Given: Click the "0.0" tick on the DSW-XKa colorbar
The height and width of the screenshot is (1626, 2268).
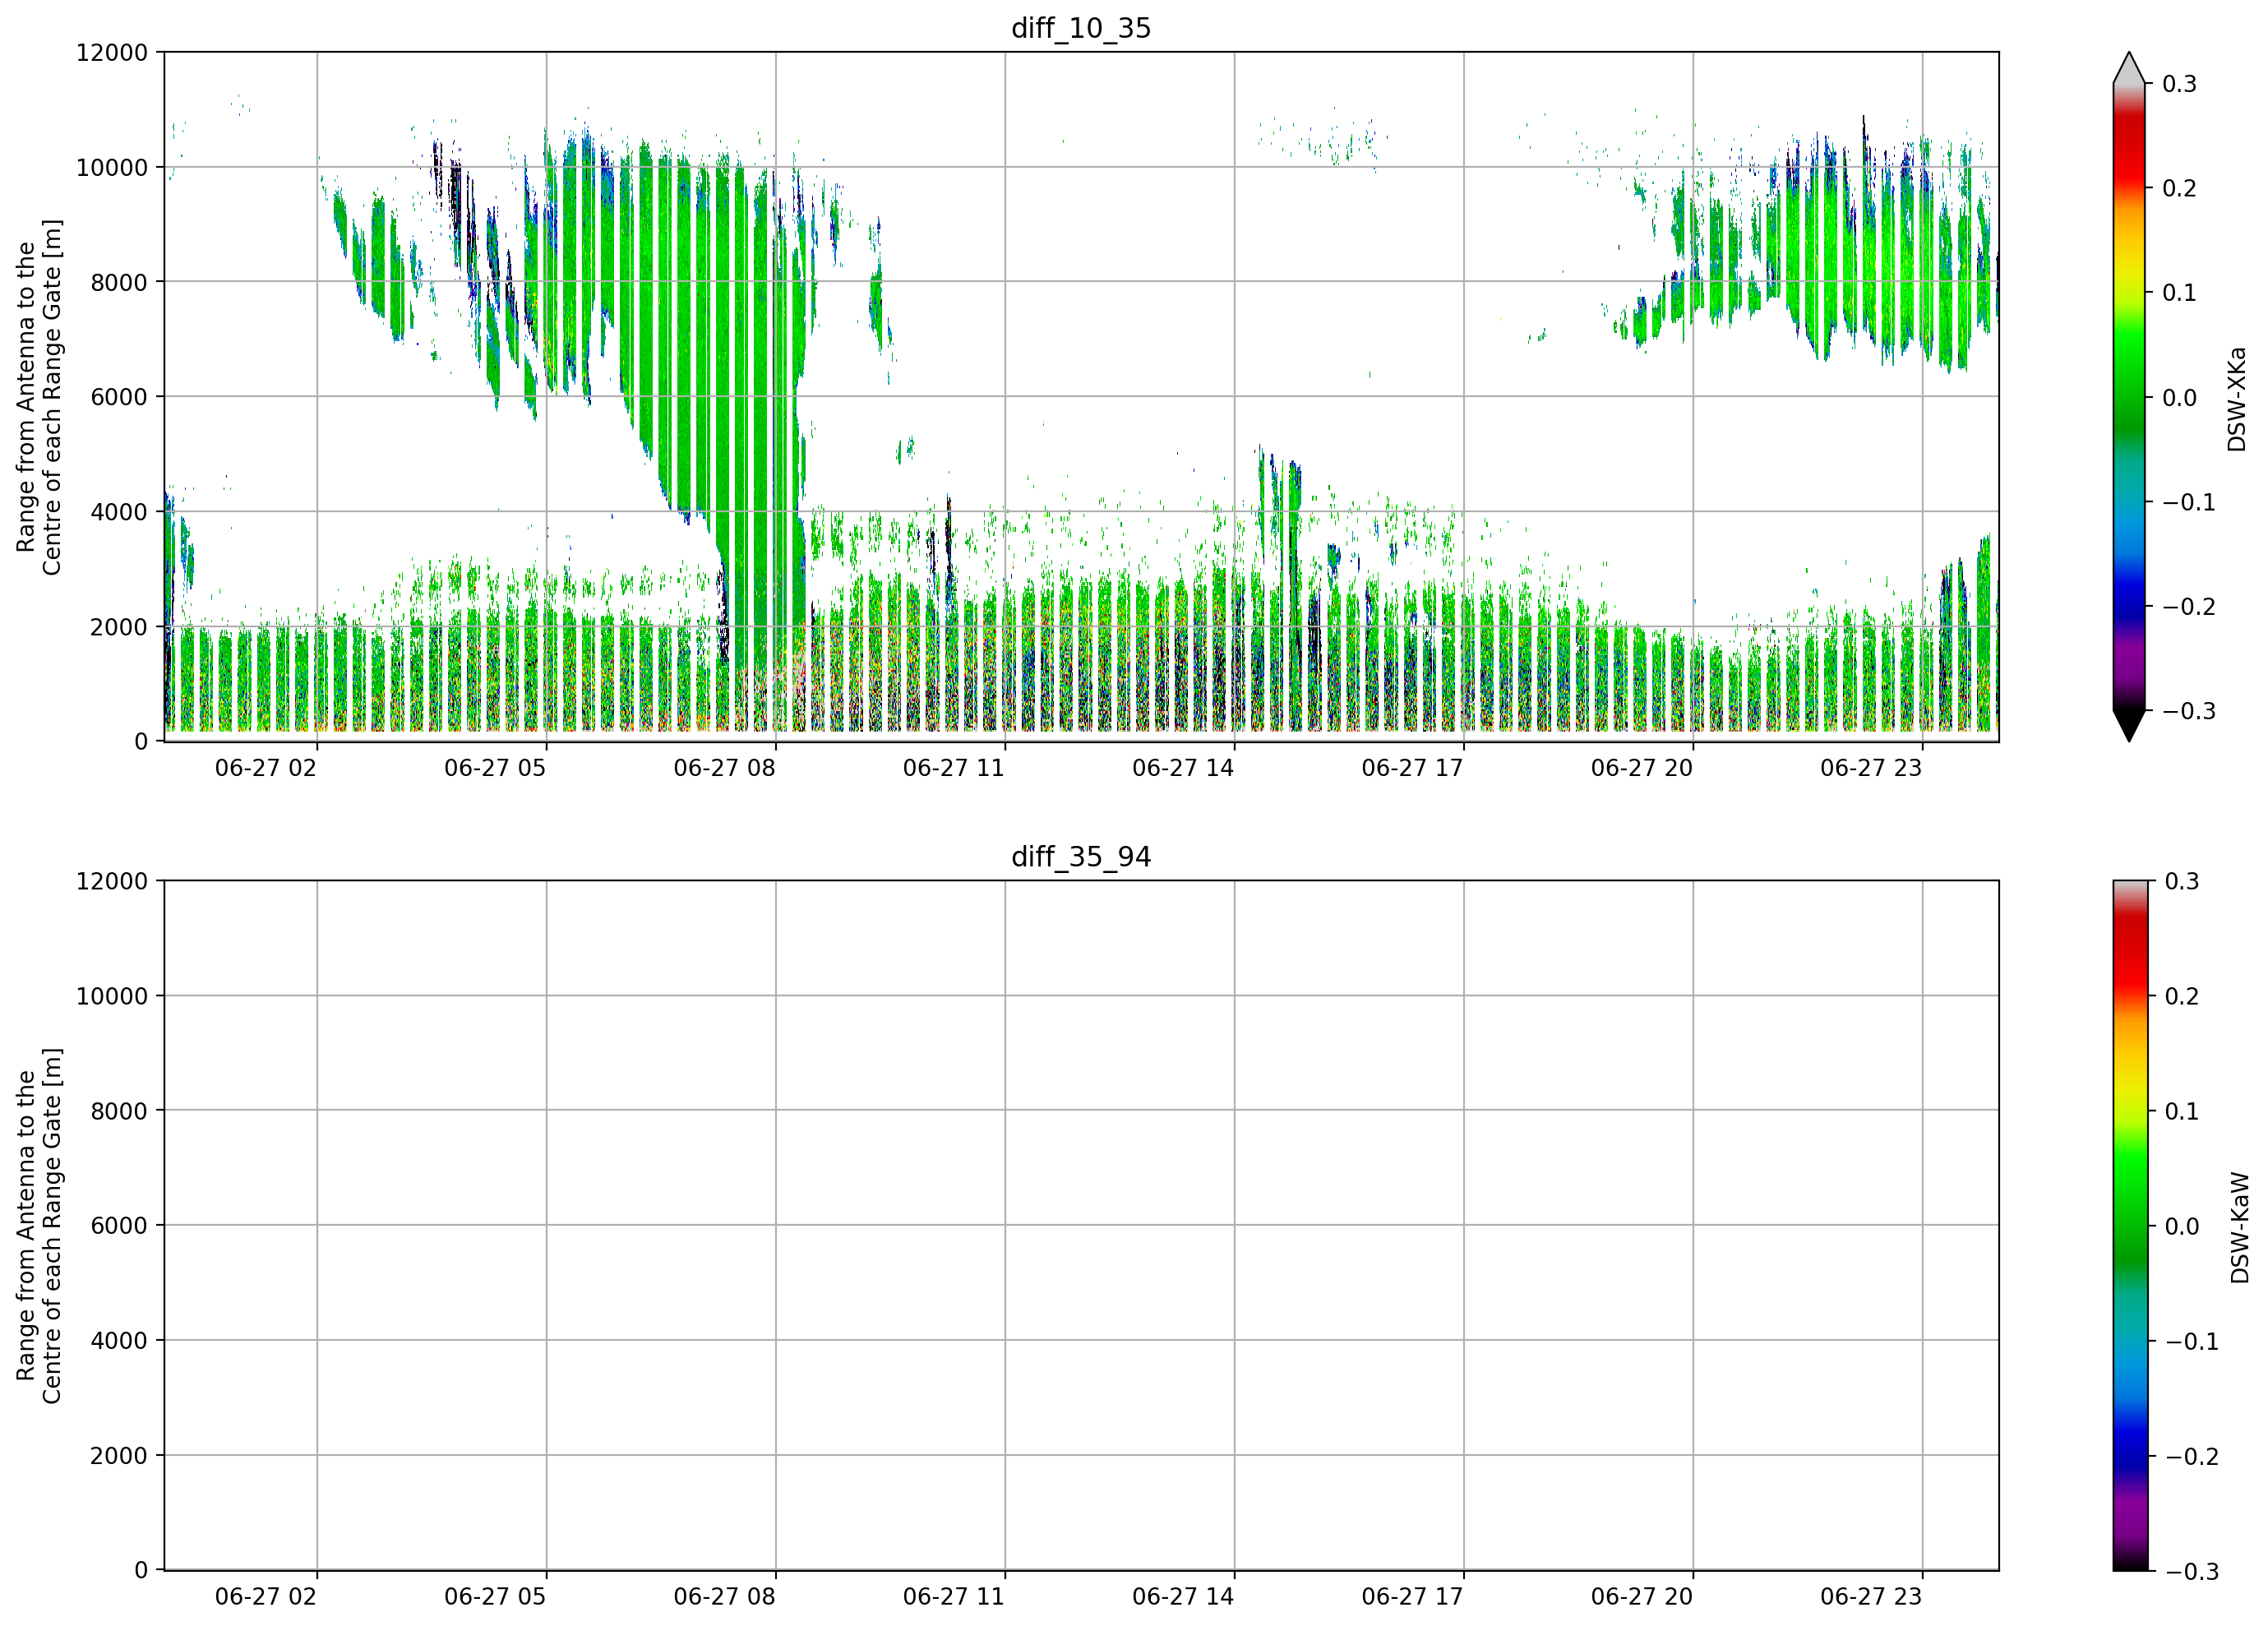Looking at the screenshot, I should [x=2180, y=398].
